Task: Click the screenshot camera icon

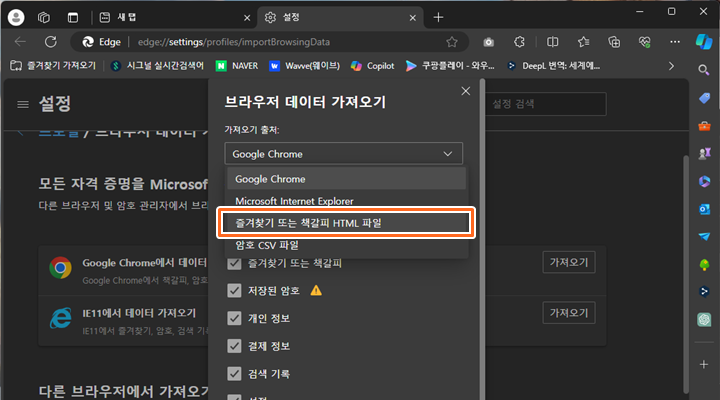Action: (x=489, y=42)
